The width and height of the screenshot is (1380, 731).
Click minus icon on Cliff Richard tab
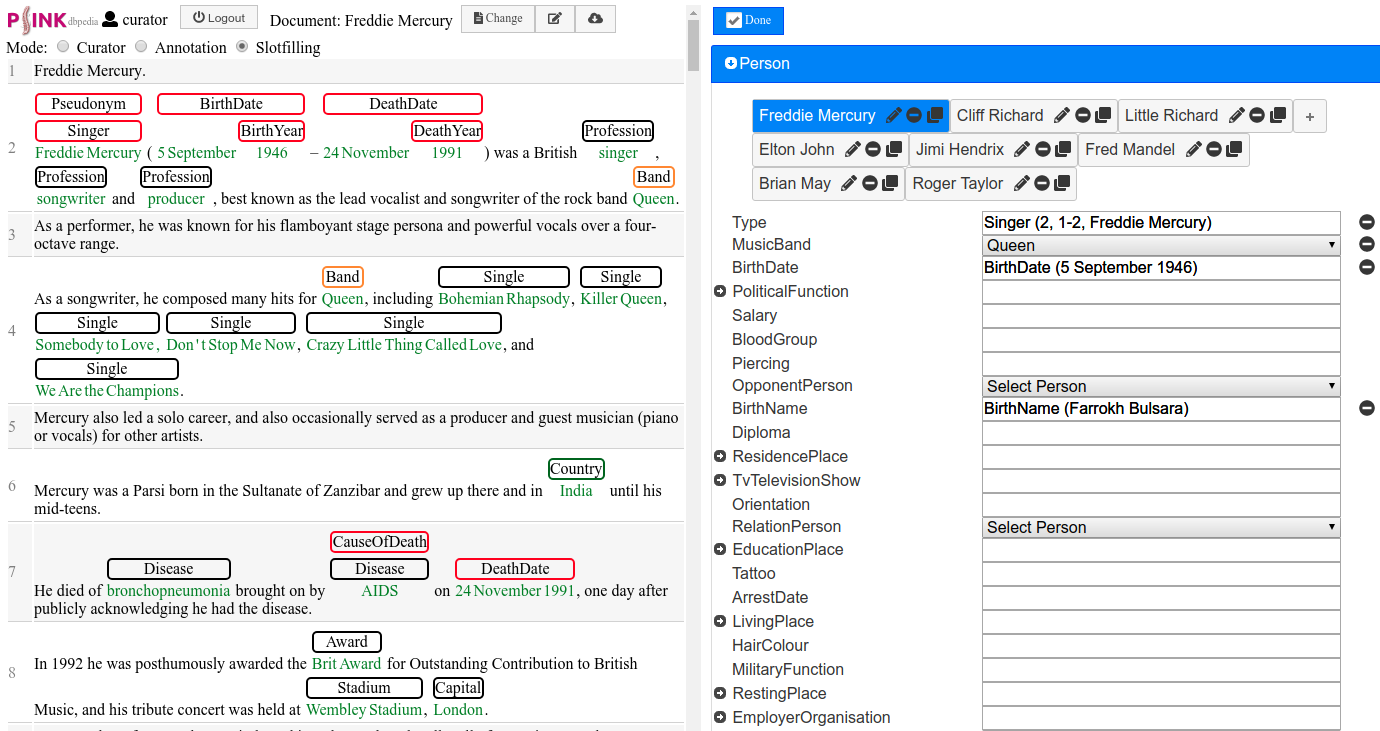(1082, 116)
